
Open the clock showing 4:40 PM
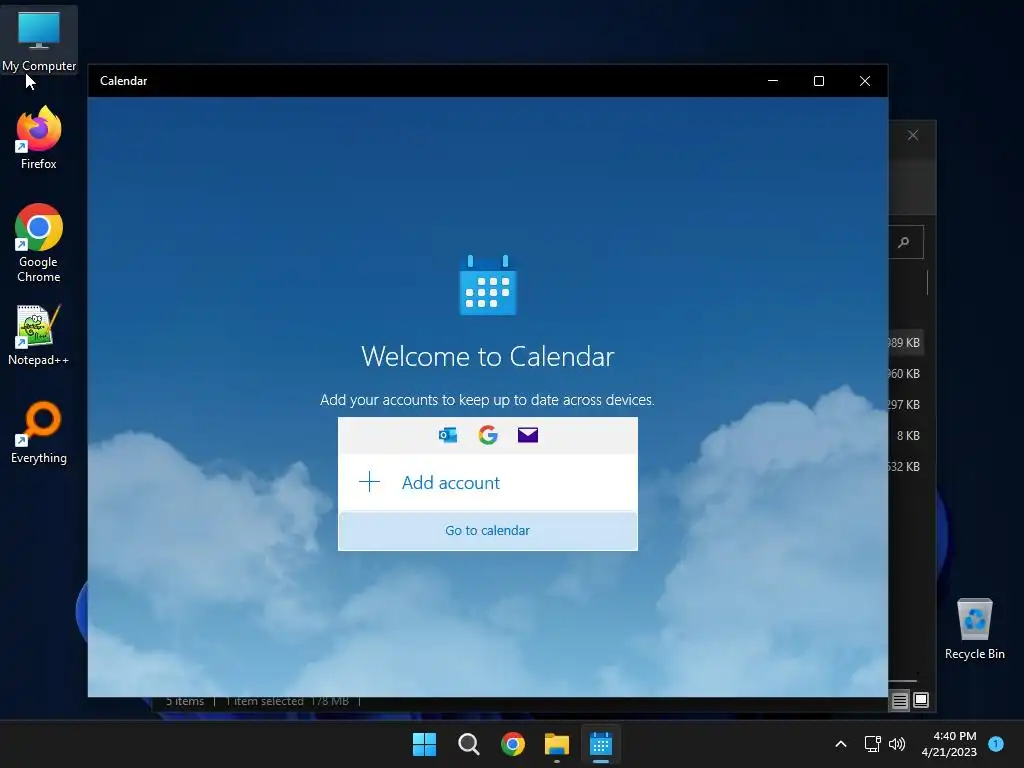tap(949, 744)
